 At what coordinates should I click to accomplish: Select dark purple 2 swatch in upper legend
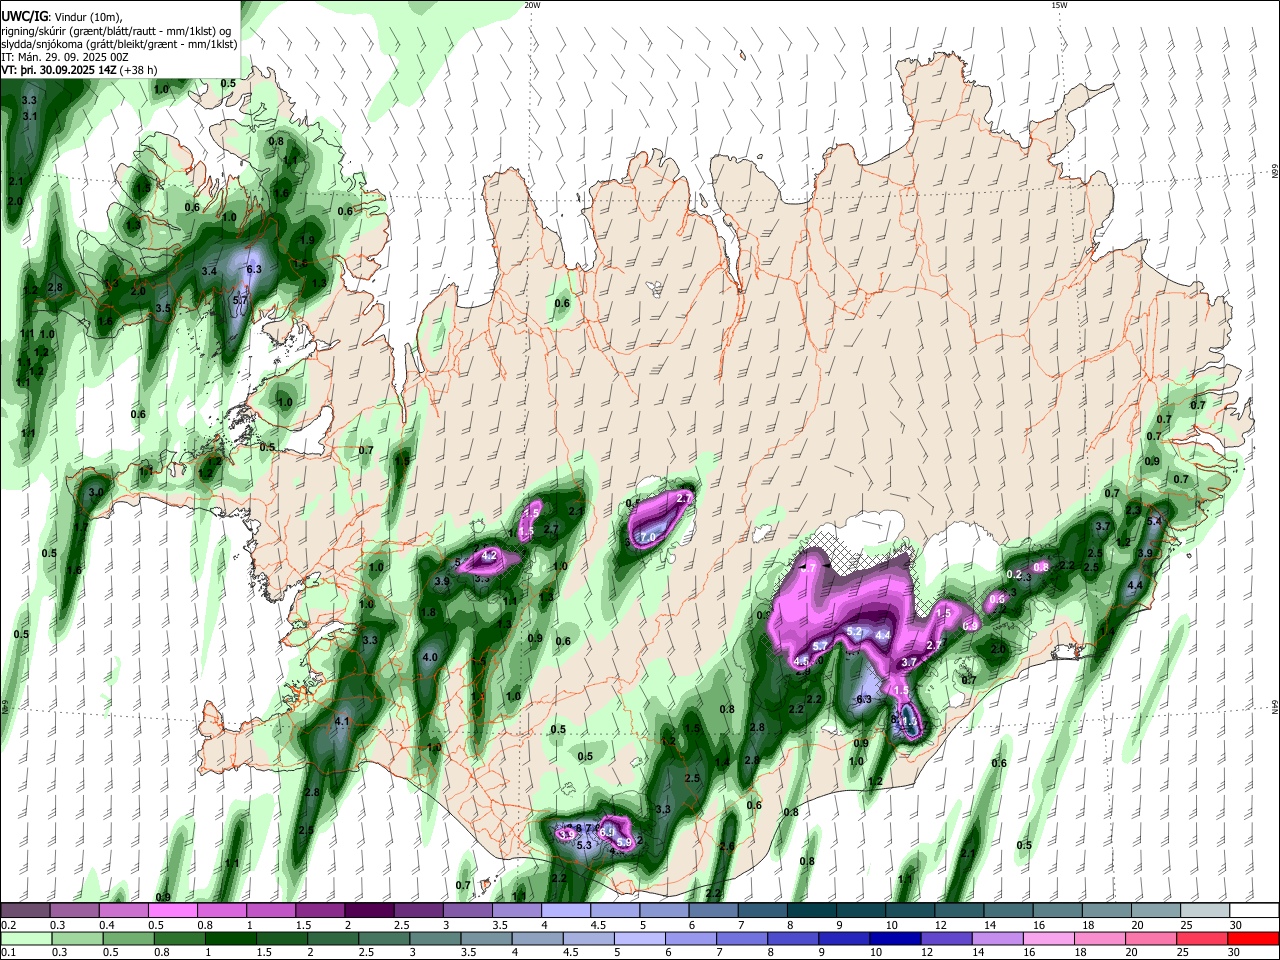click(368, 910)
